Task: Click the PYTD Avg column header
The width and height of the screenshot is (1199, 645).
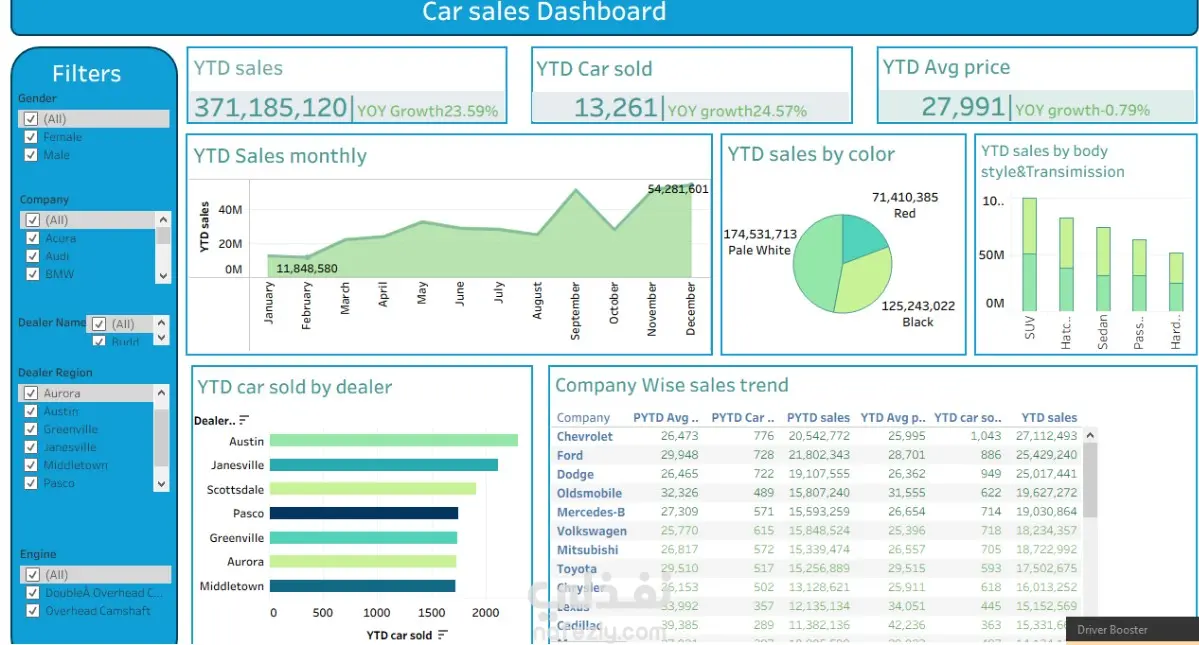Action: click(665, 417)
